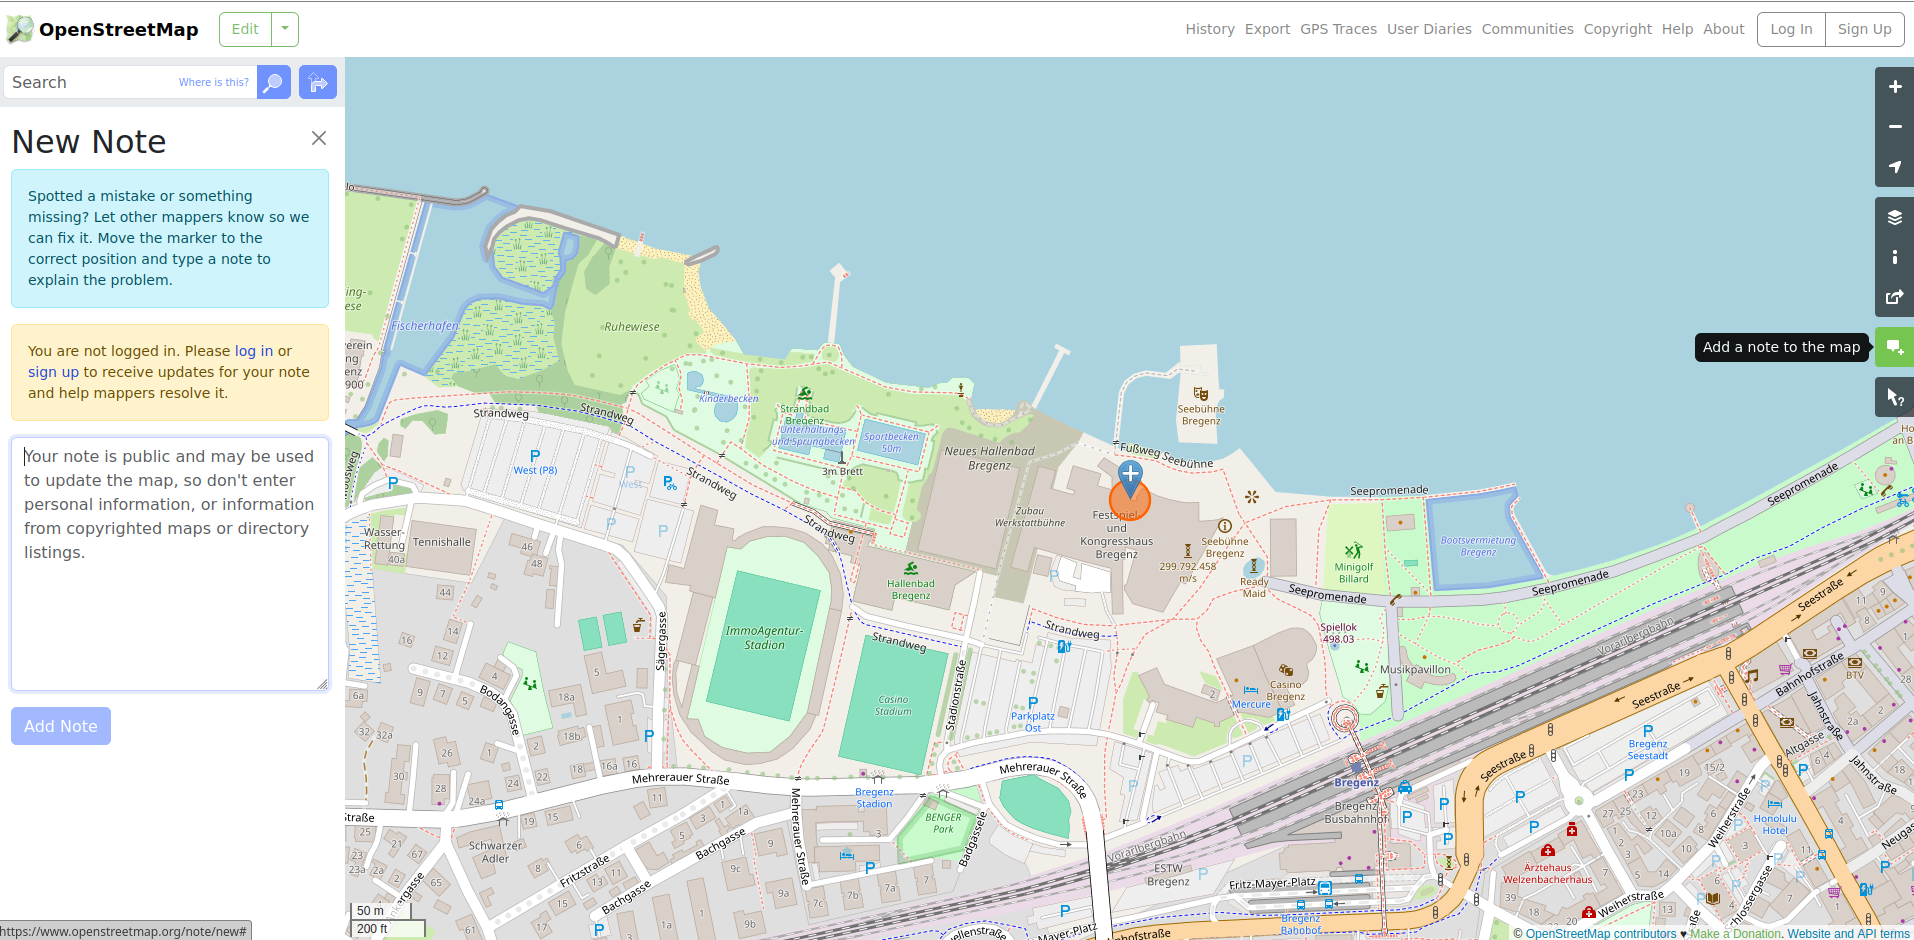1914x940 pixels.
Task: Click the West (P8) parking icon
Action: point(535,456)
